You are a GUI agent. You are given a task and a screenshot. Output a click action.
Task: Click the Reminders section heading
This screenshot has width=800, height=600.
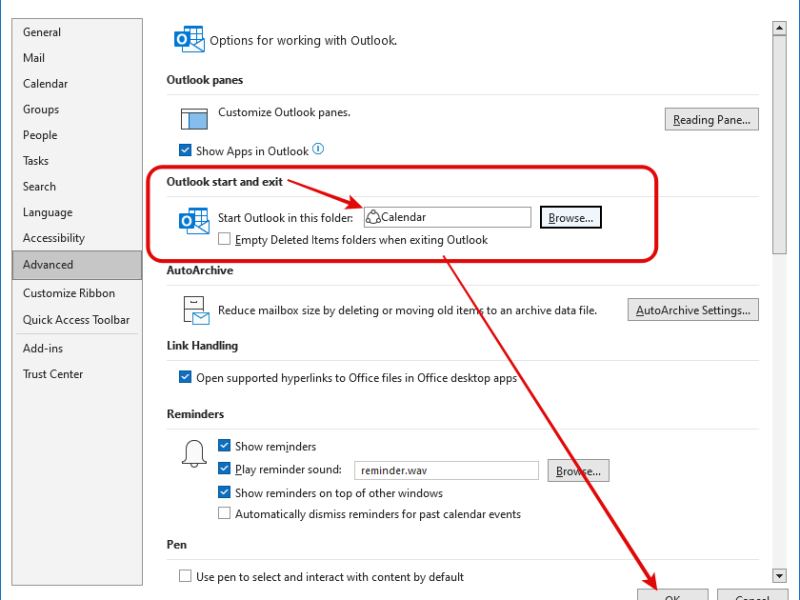(x=195, y=414)
